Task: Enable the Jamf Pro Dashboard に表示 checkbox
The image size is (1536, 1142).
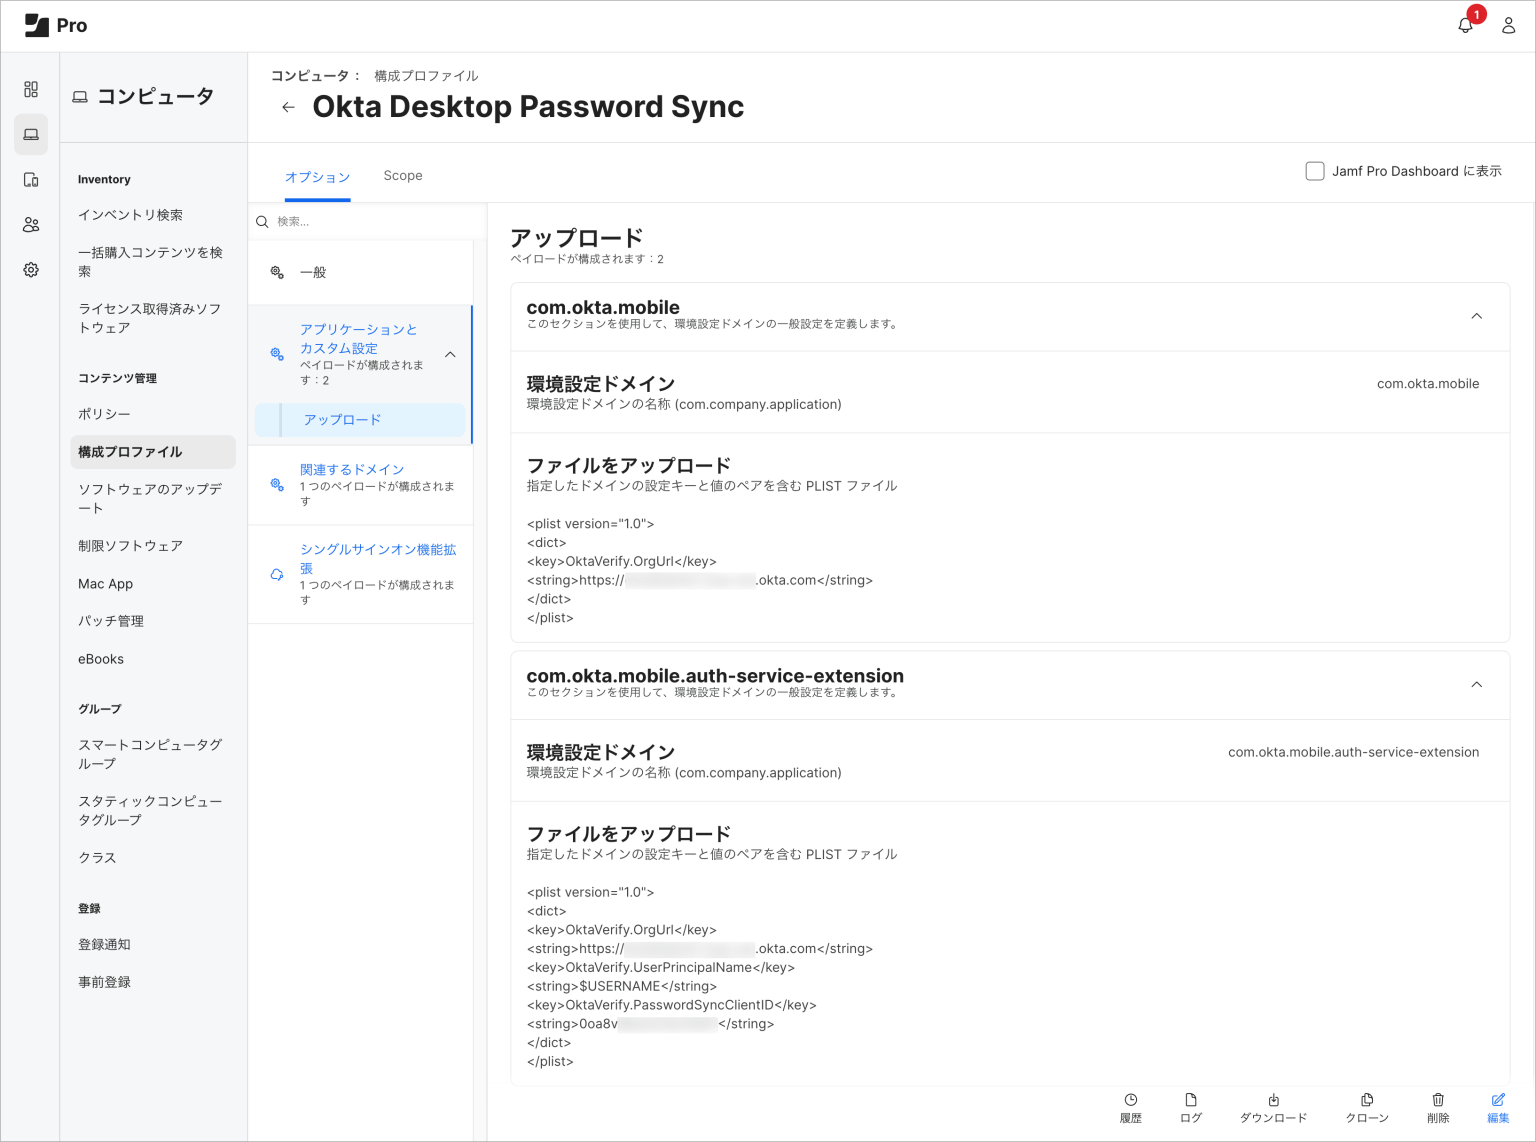Action: (1315, 171)
